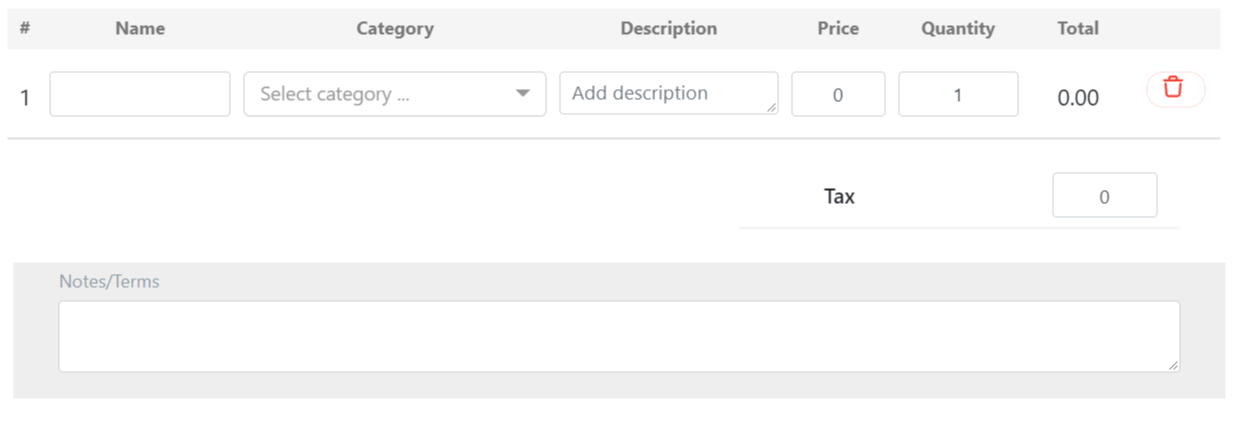
Task: Click the Tax label
Action: point(839,196)
